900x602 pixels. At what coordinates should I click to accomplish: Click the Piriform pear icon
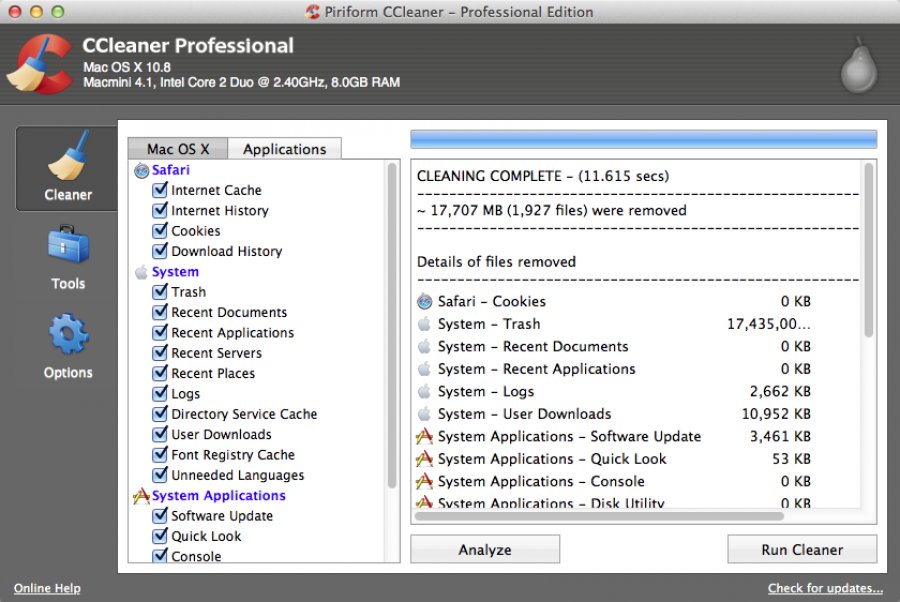tap(859, 65)
